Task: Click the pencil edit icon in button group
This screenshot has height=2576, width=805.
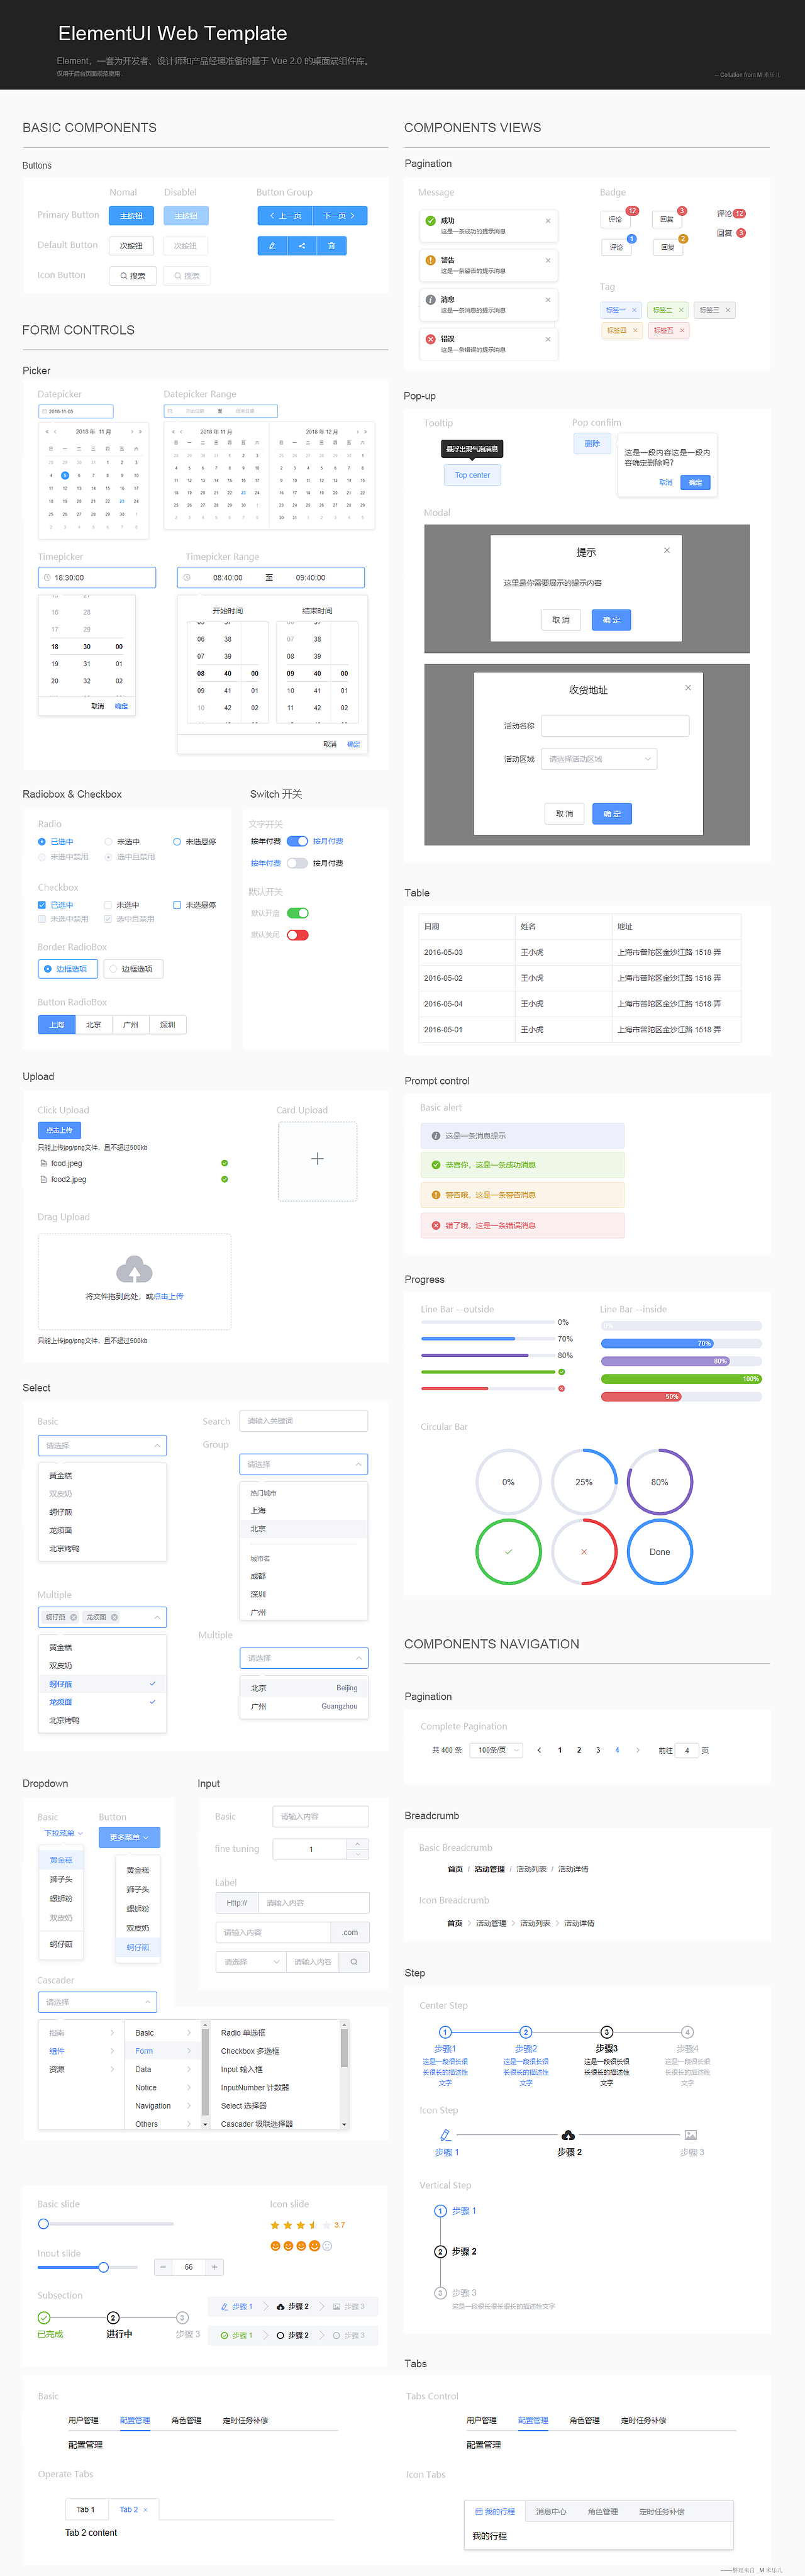Action: 272,245
